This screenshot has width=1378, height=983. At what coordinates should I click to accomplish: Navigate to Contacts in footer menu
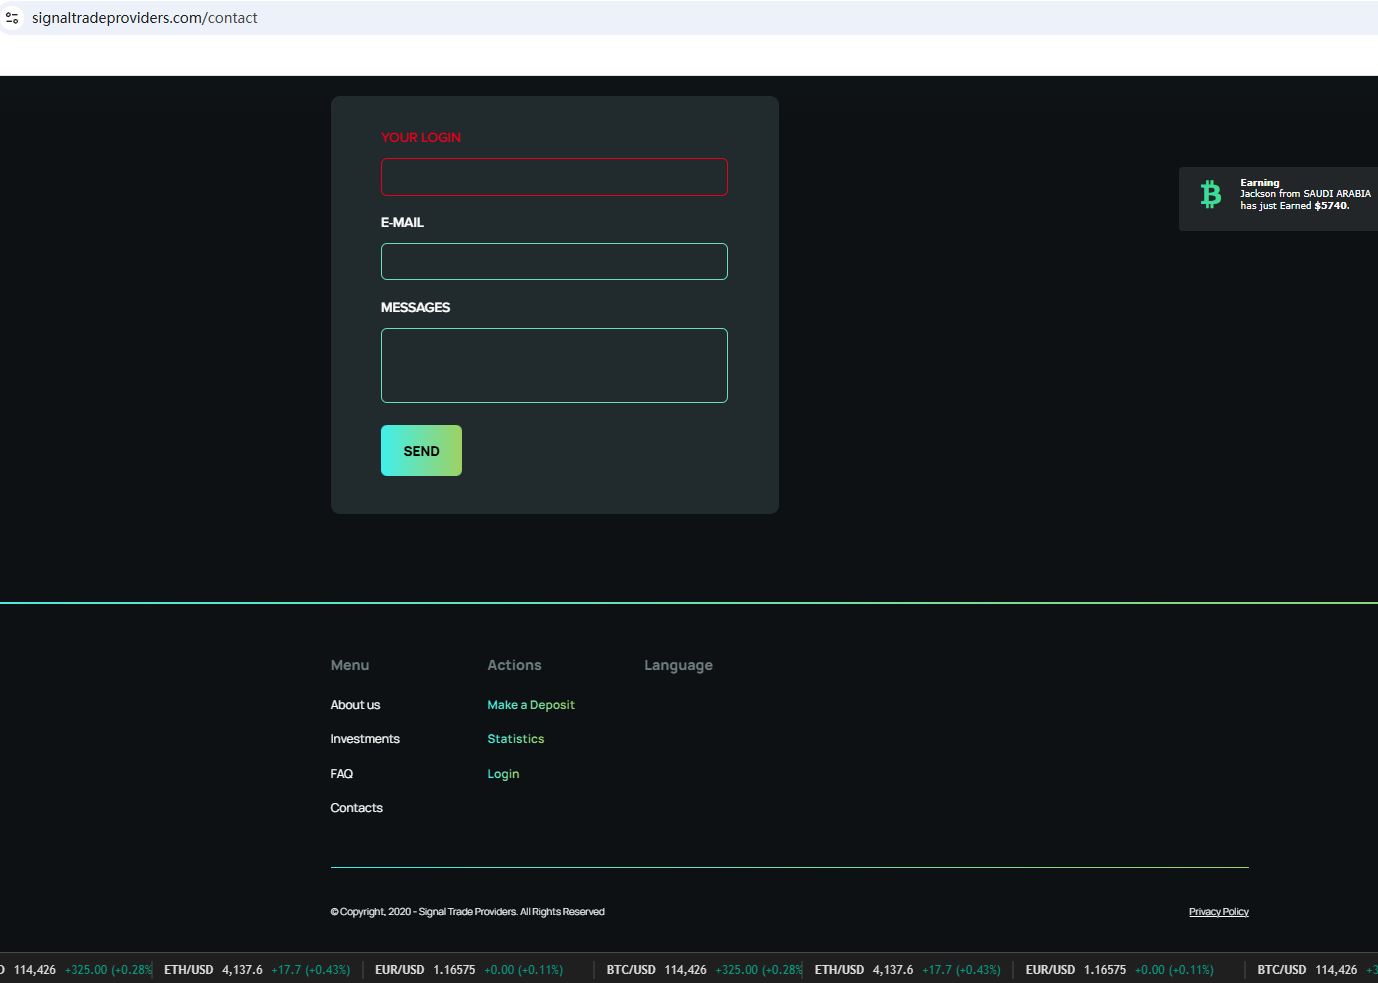[357, 808]
